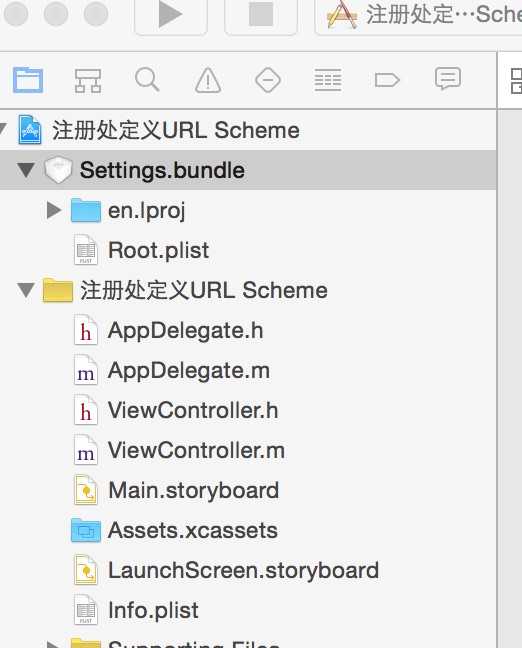Open the Breakpoint navigator tag icon
This screenshot has width=522, height=648.
click(387, 80)
